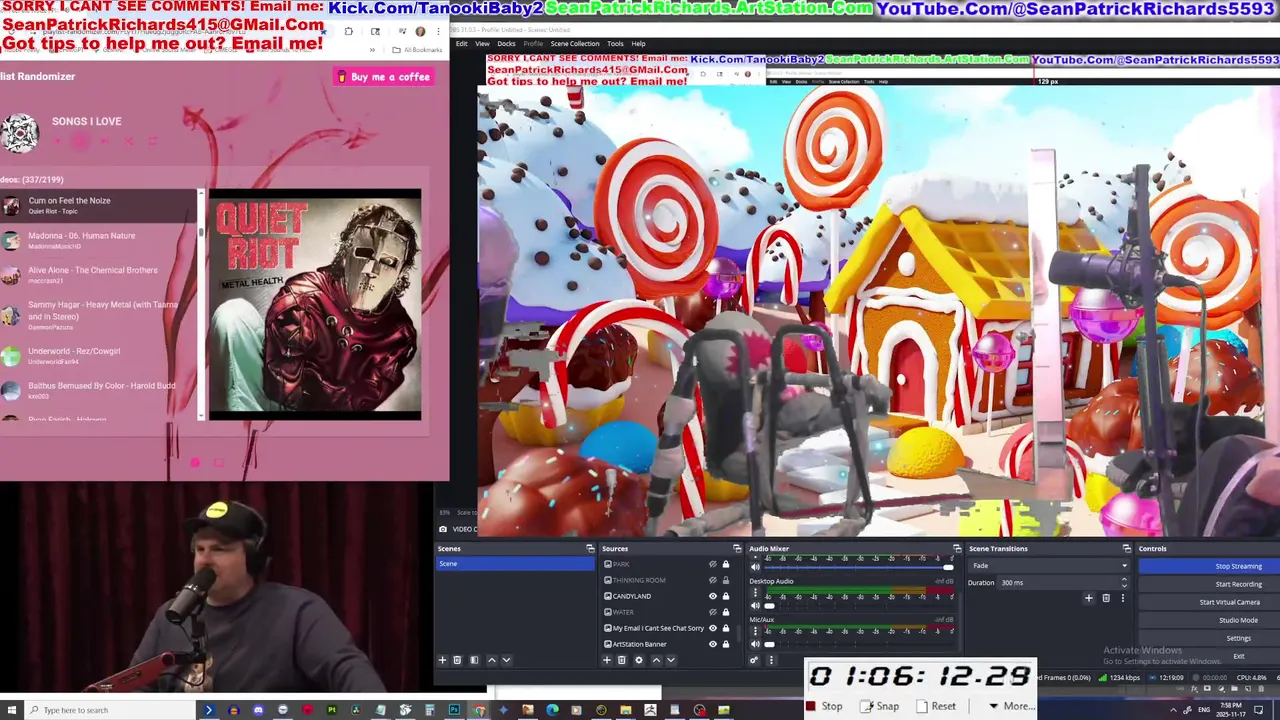
Task: Click Stop Streaming button
Action: [1209, 566]
